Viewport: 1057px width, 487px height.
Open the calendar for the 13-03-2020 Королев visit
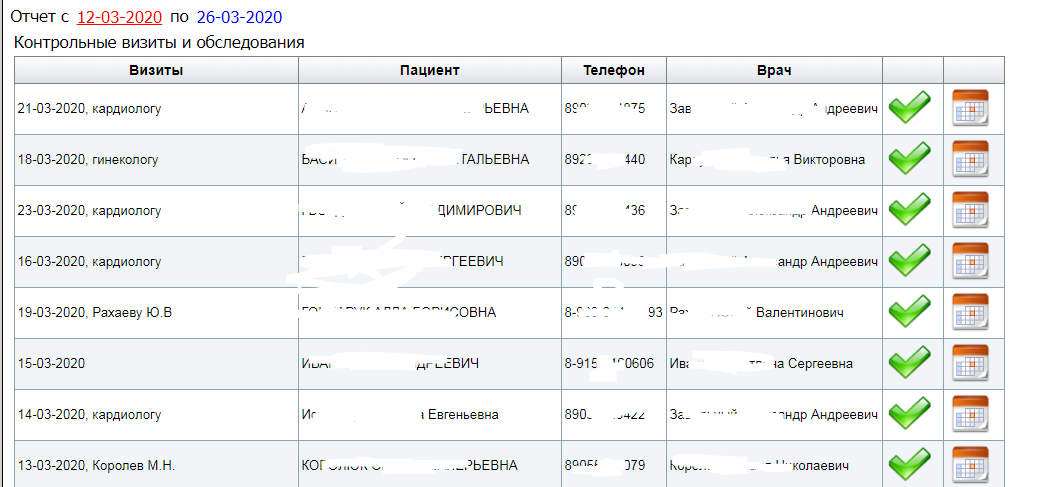pyautogui.click(x=970, y=465)
